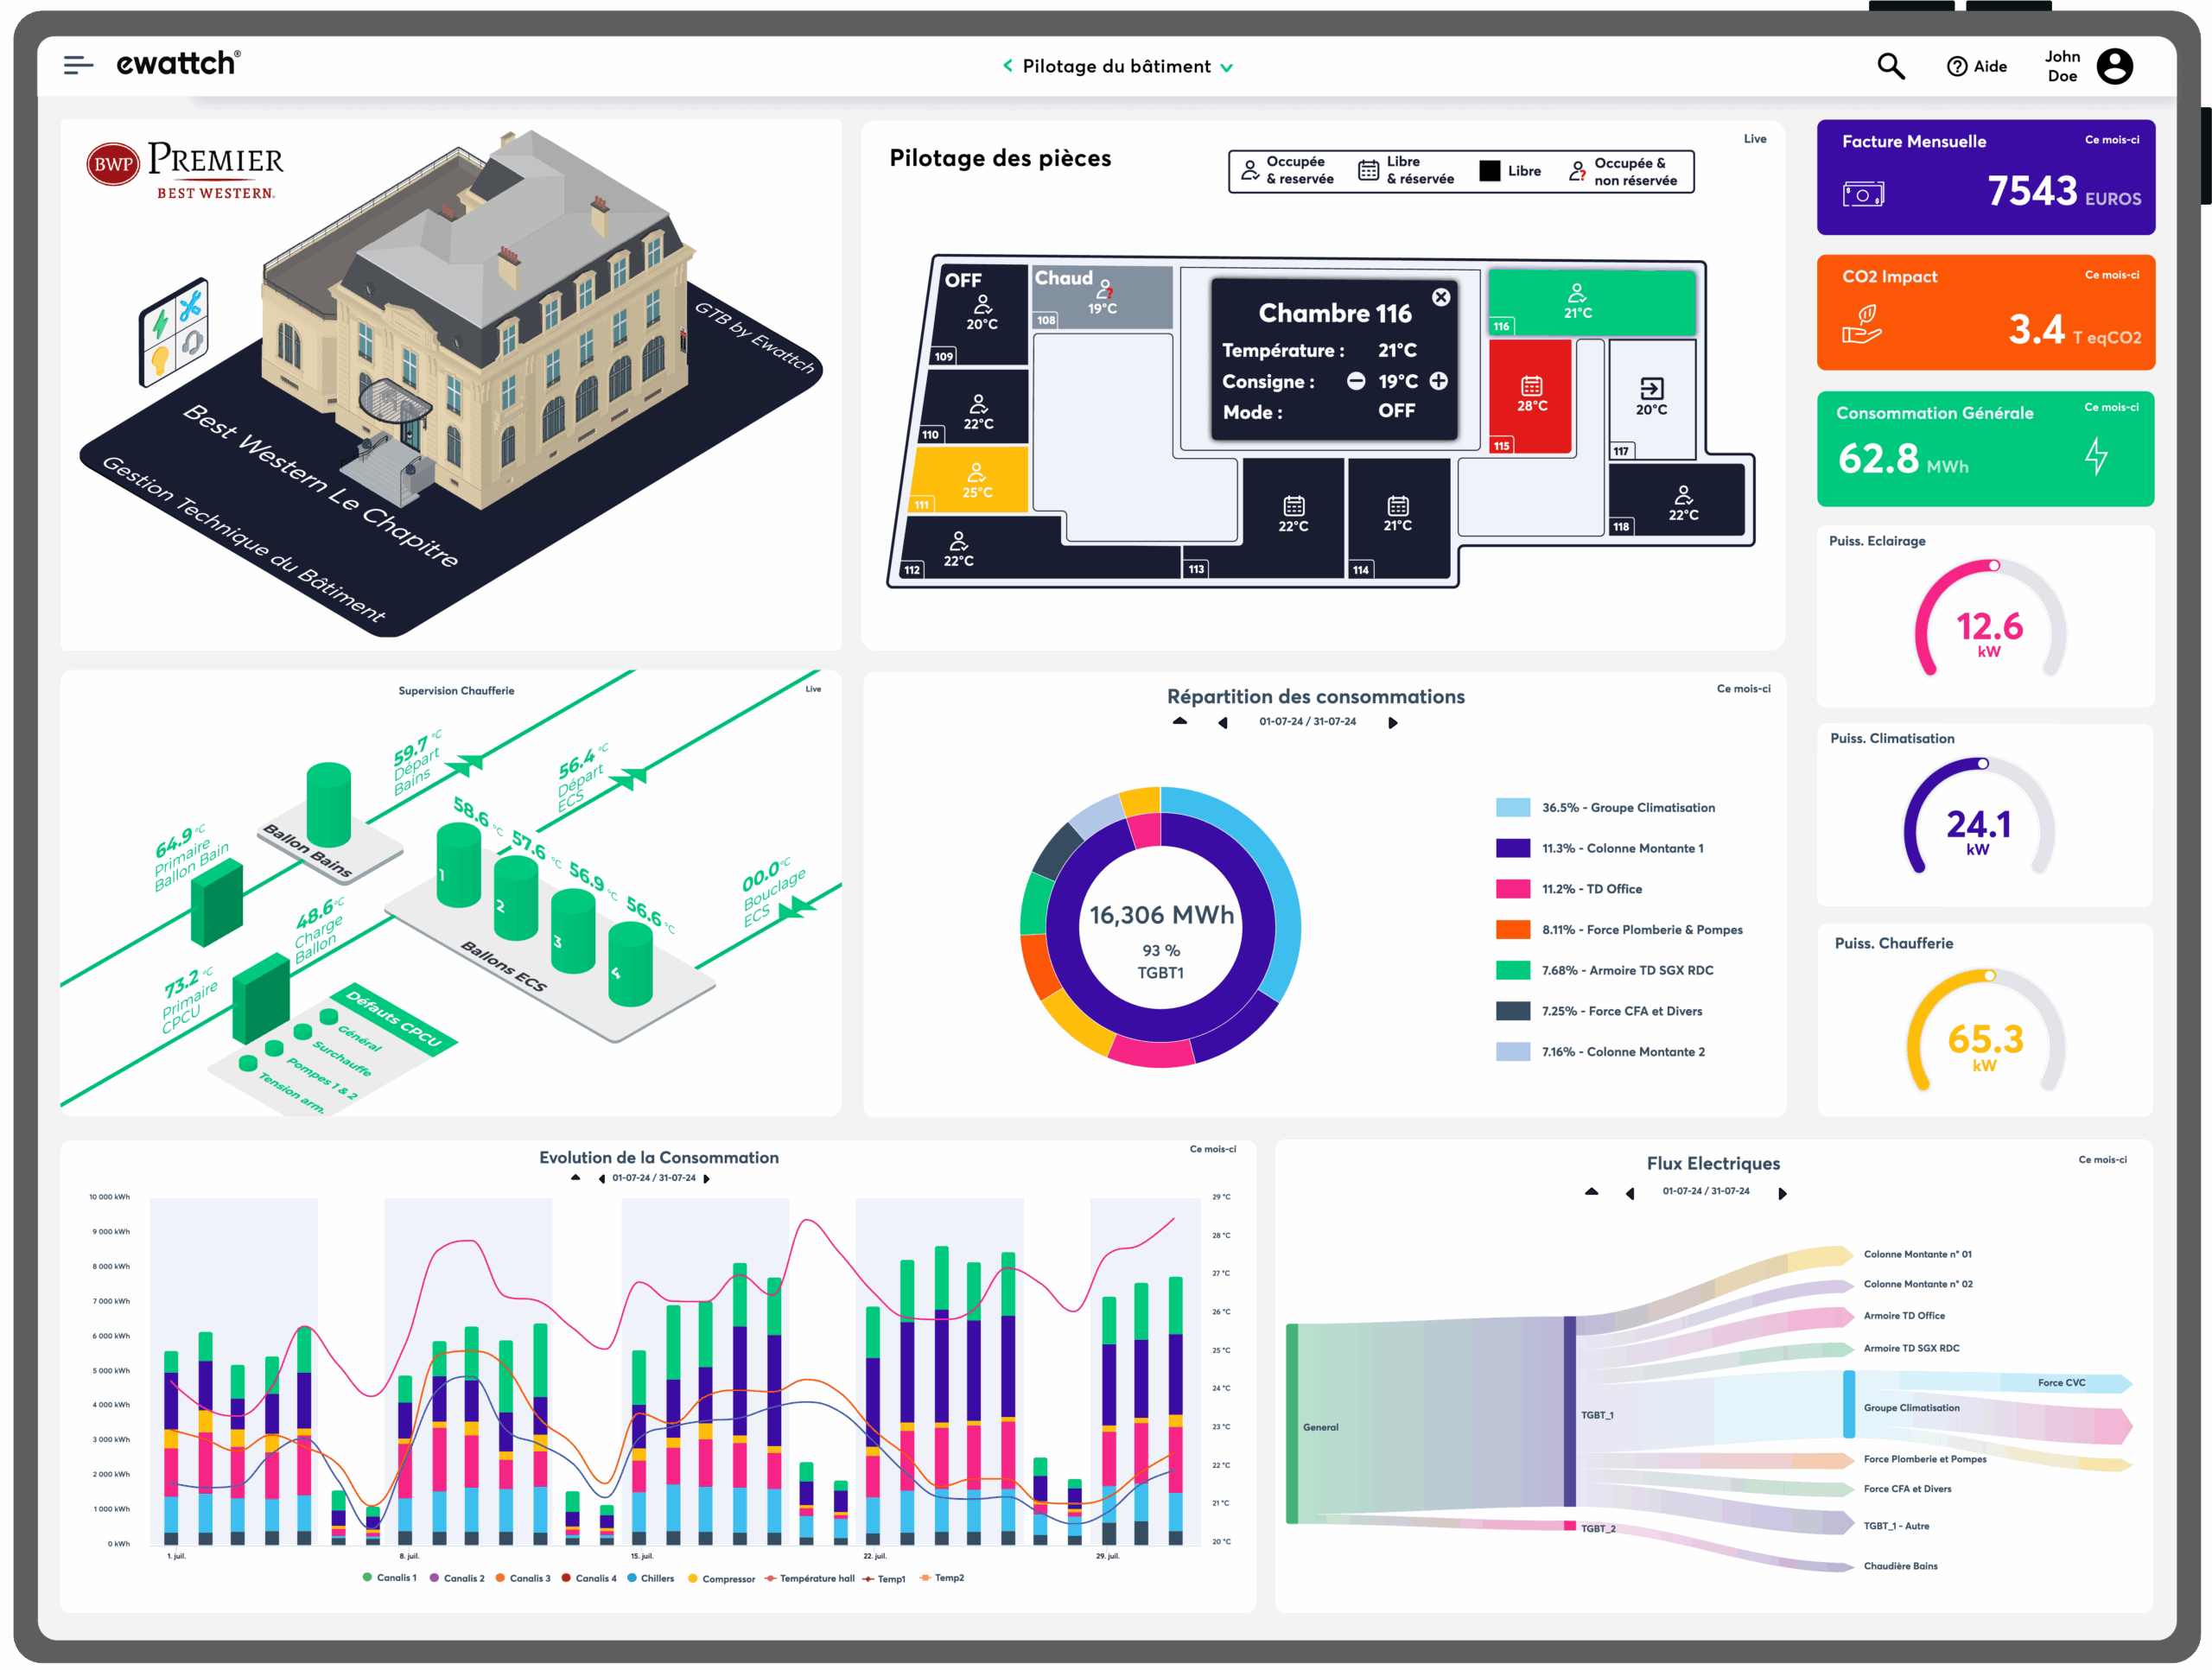Select the red room 115 calendar icon
Viewport: 2212px width, 1670px height.
coord(1531,386)
